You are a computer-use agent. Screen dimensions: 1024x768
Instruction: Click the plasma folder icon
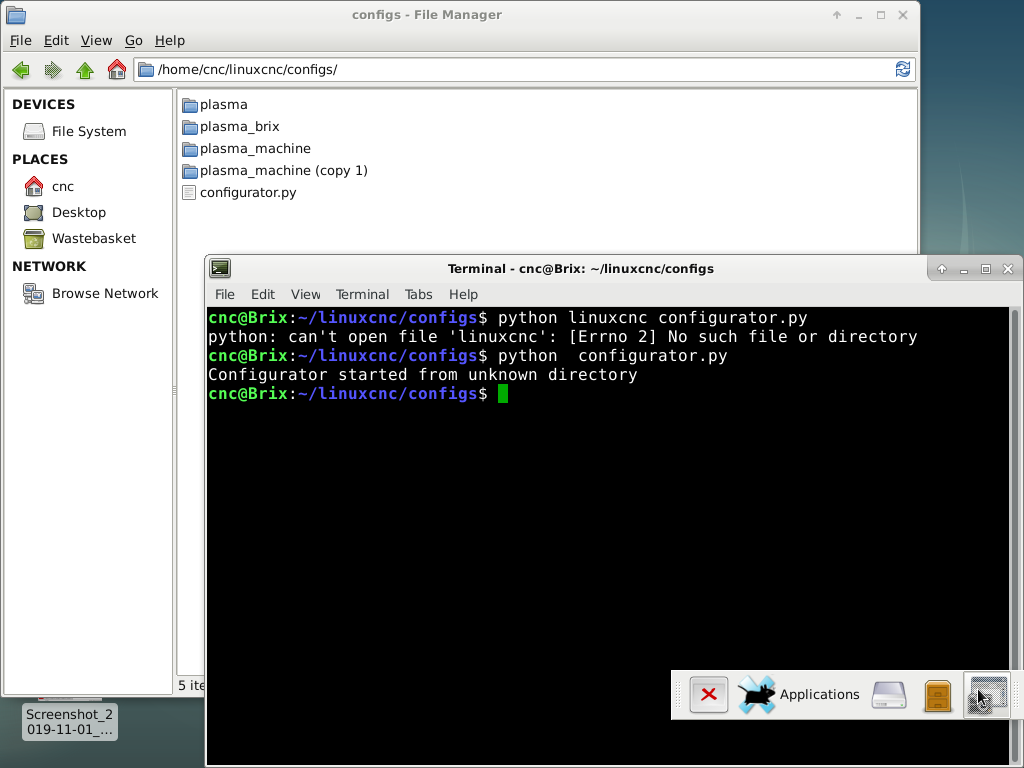(x=189, y=105)
